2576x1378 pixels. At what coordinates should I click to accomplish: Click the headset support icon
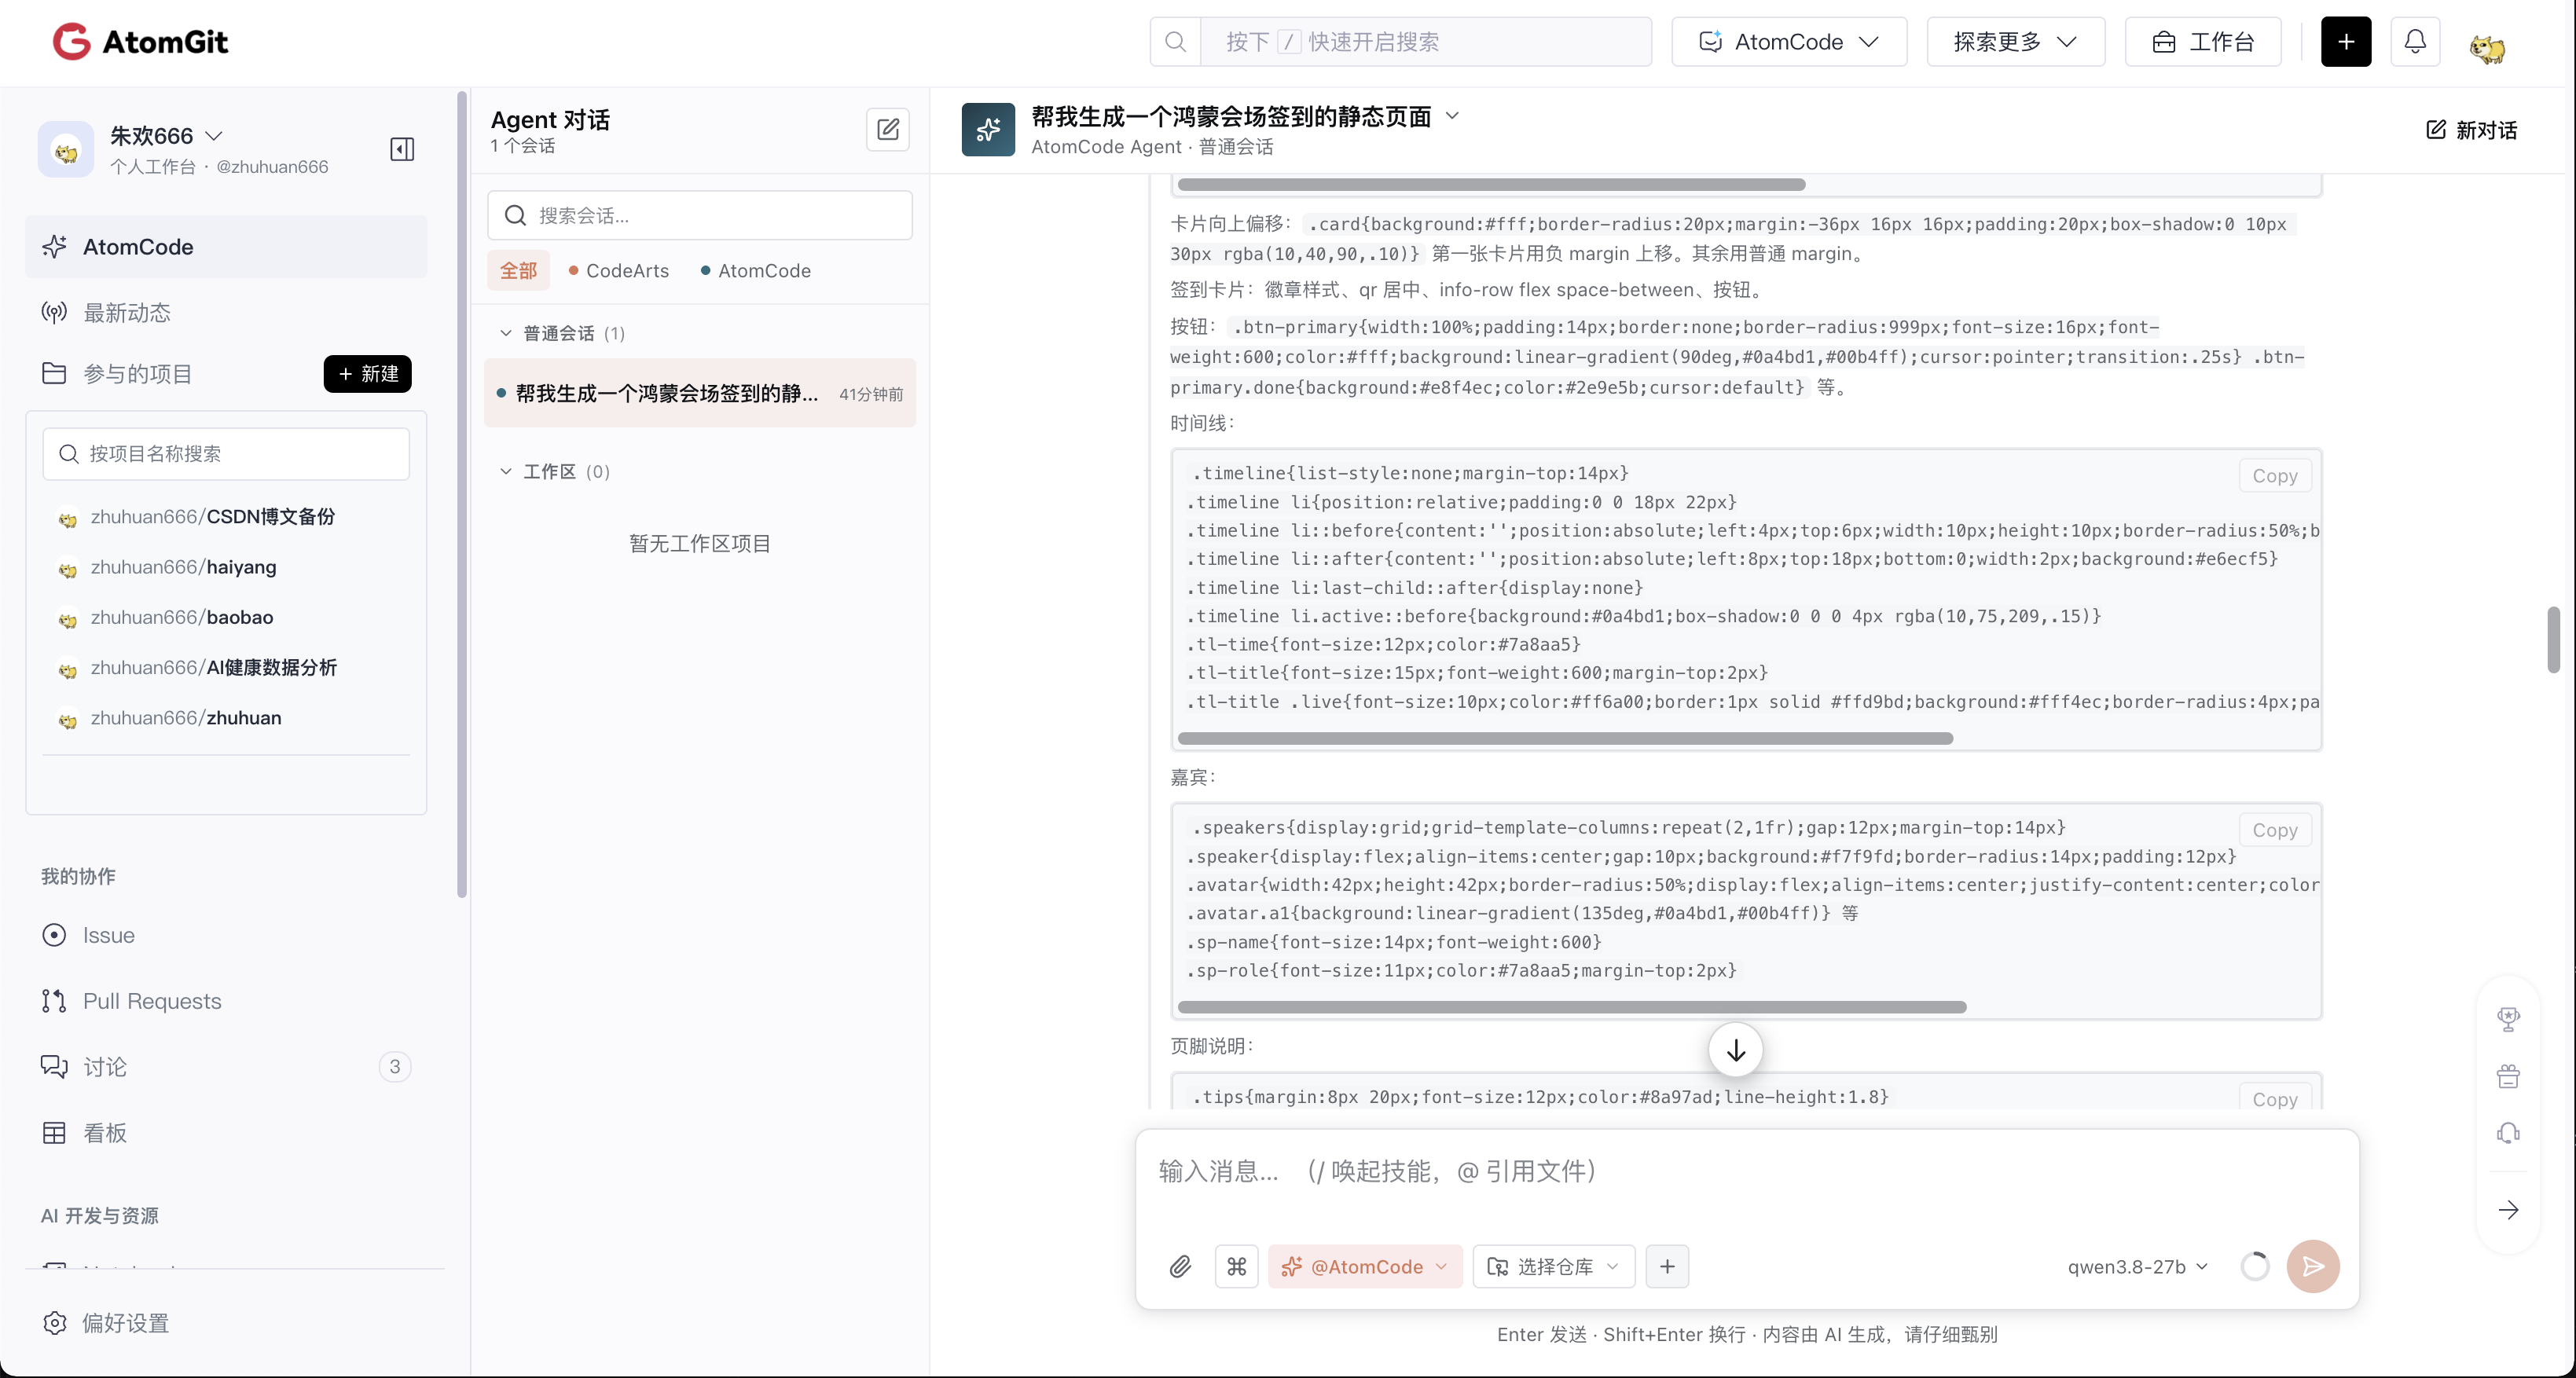pos(2508,1133)
